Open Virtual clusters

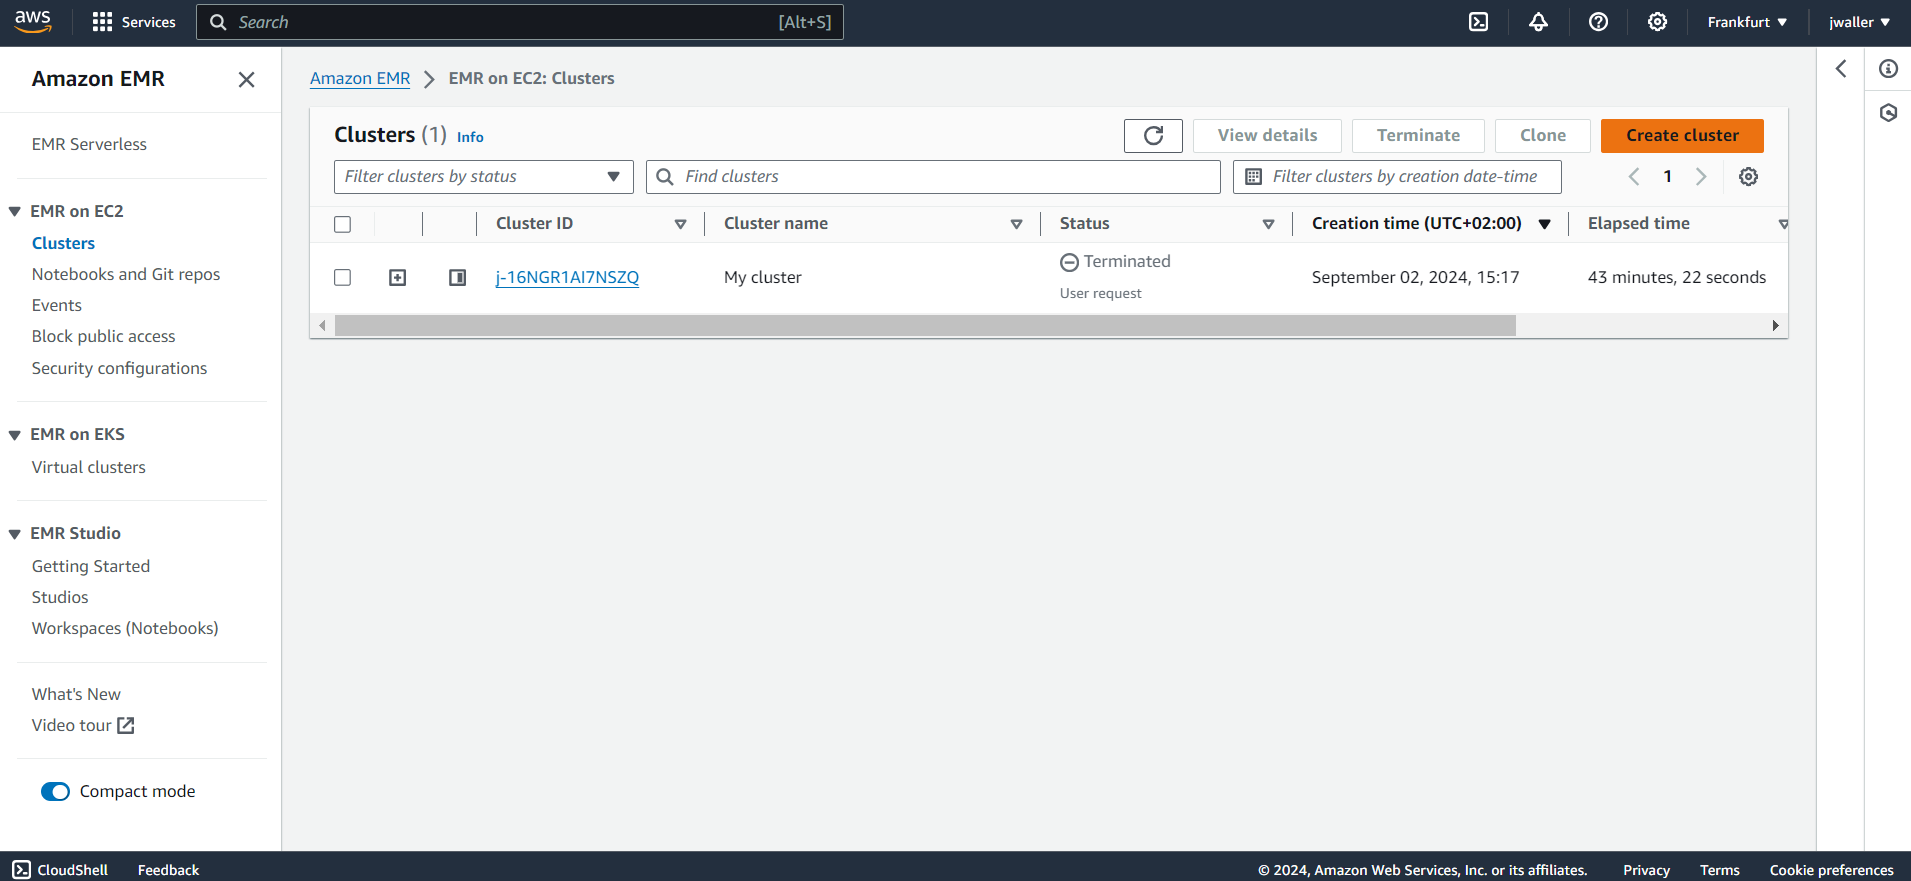(88, 467)
